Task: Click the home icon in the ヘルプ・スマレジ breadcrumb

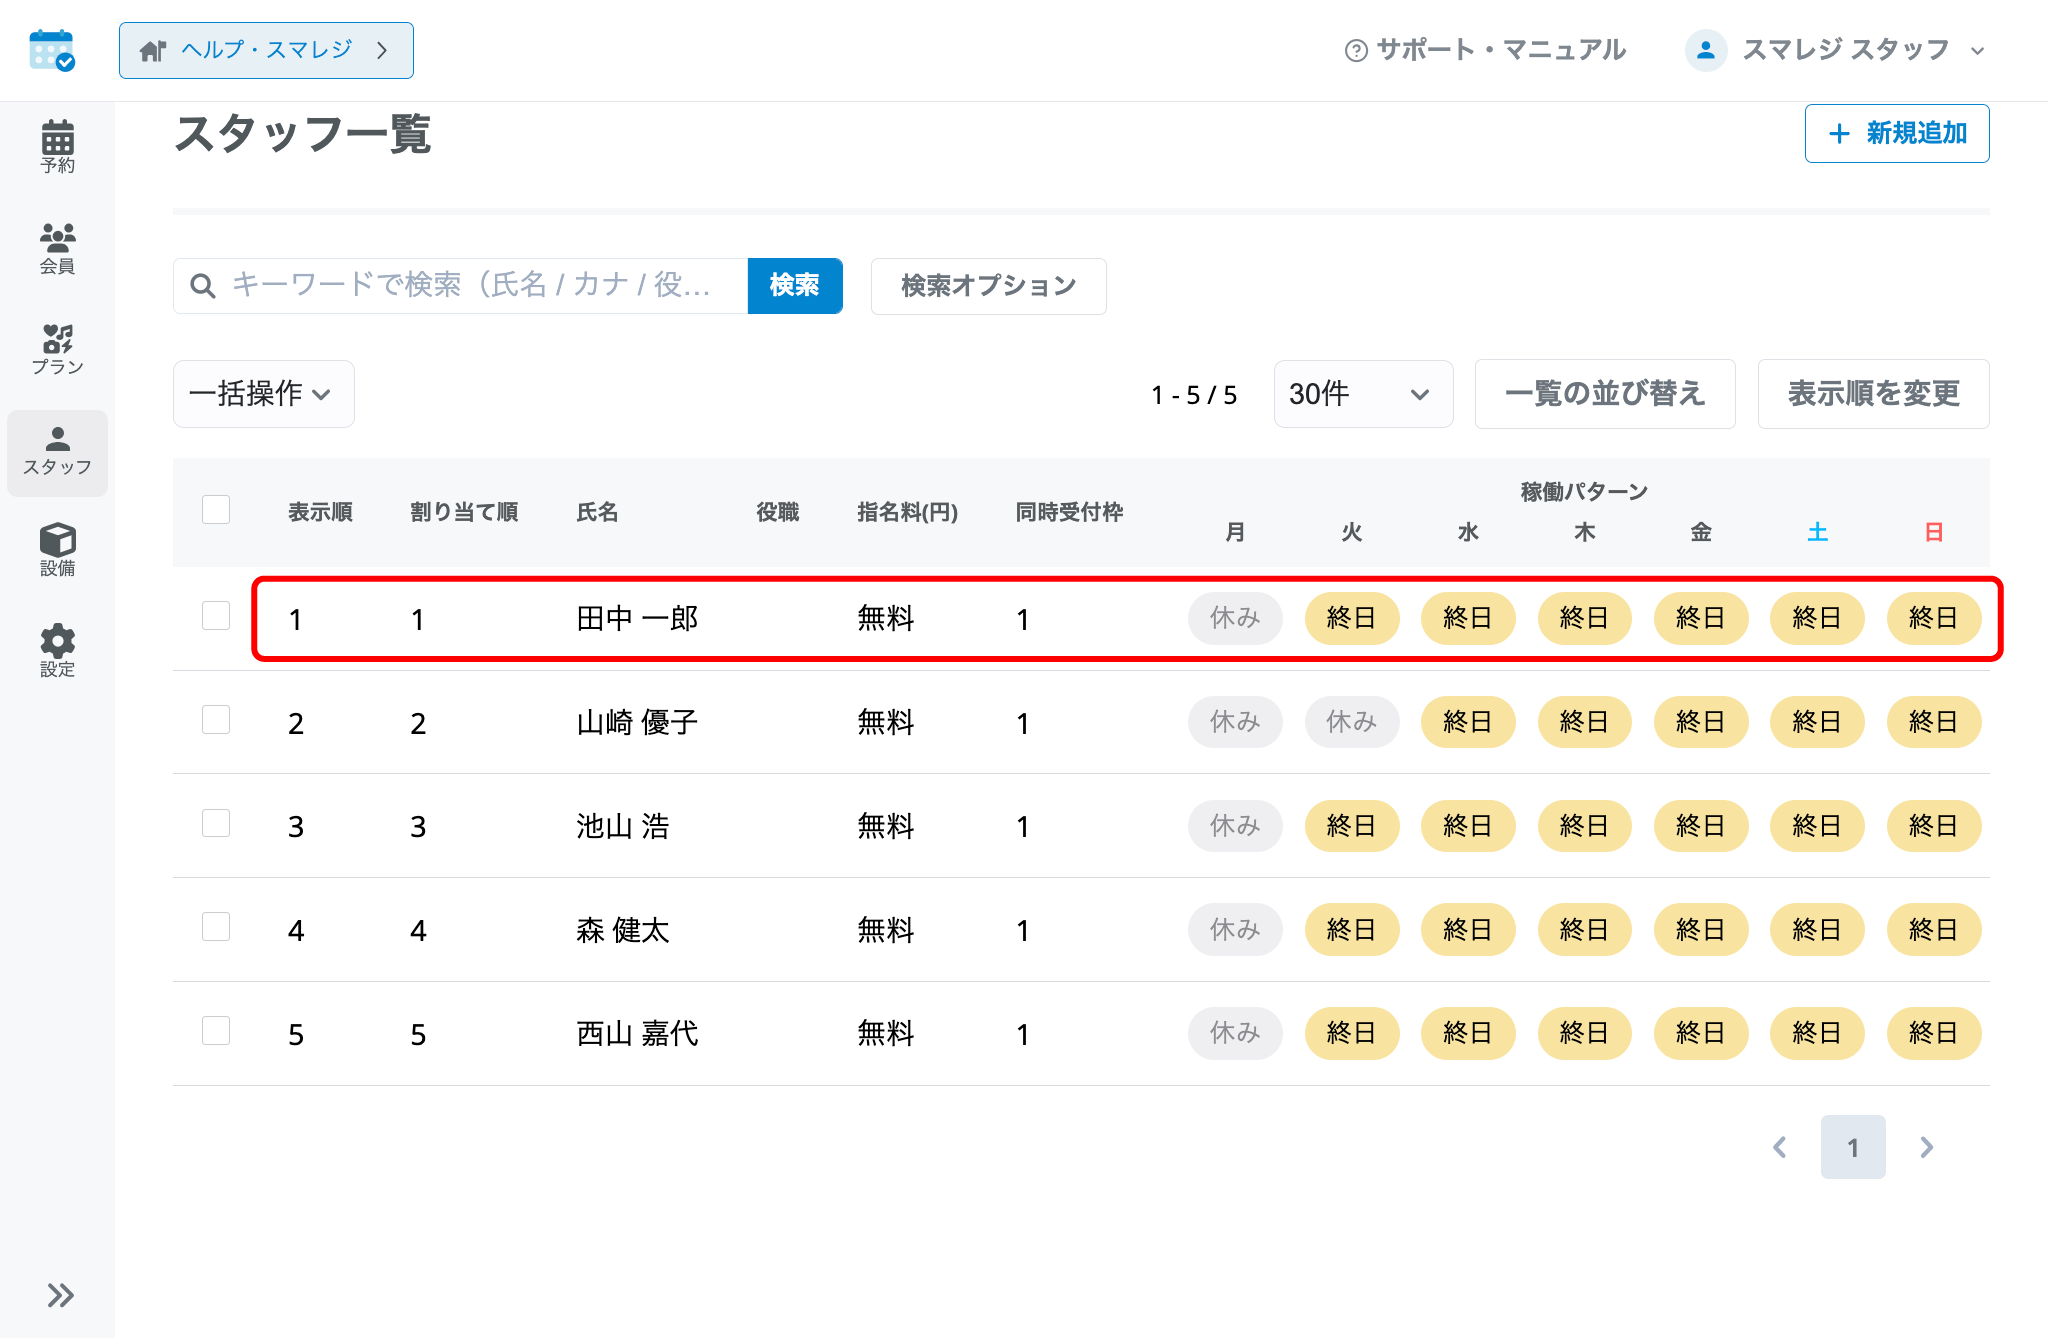Action: (x=152, y=50)
